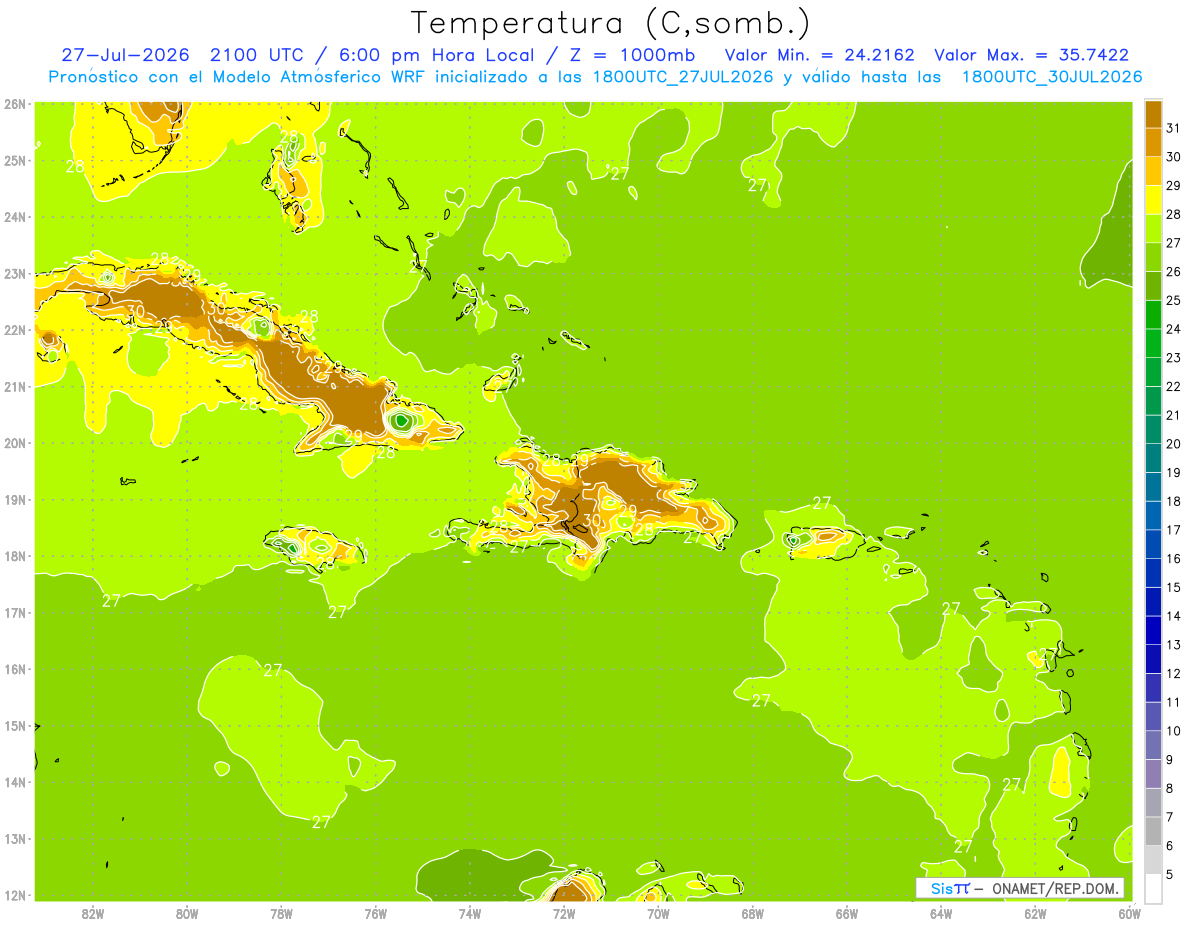Click the brown swatch above legend value 31

(1153, 114)
